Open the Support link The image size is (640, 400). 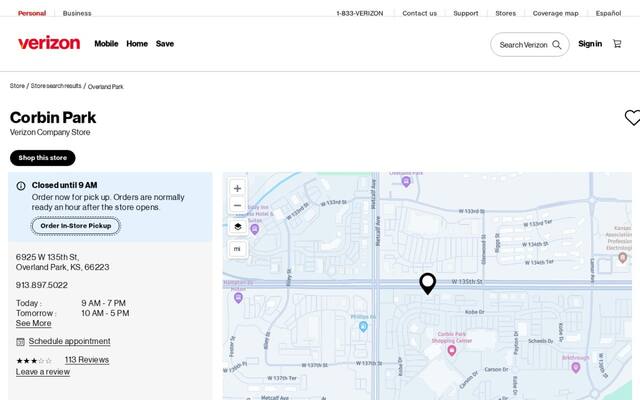click(466, 13)
